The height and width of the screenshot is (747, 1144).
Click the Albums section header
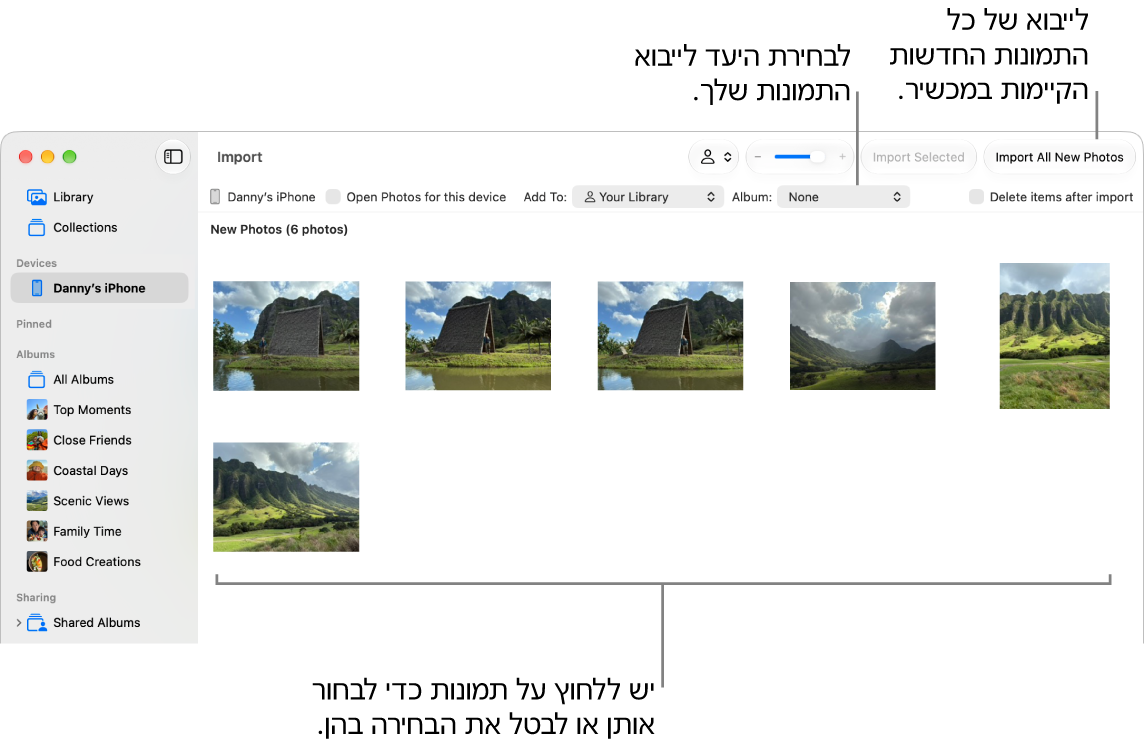pos(36,355)
